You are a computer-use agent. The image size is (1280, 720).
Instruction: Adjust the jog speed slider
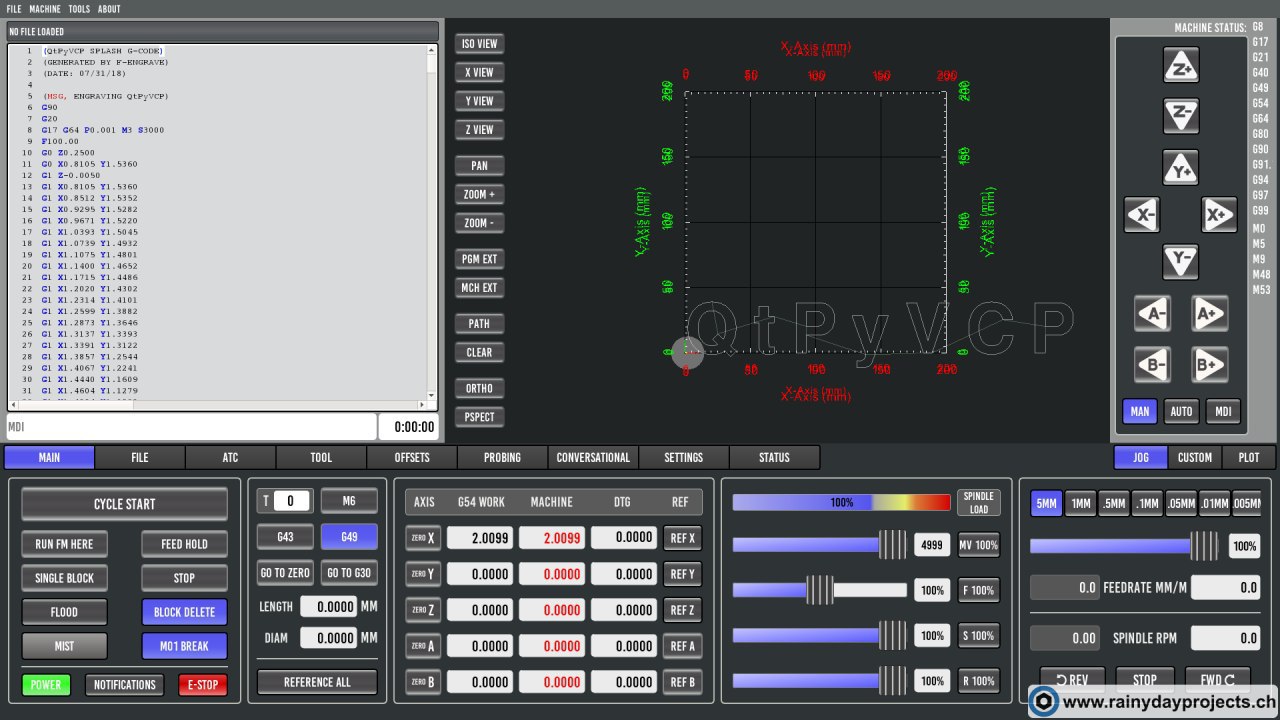coord(1125,546)
